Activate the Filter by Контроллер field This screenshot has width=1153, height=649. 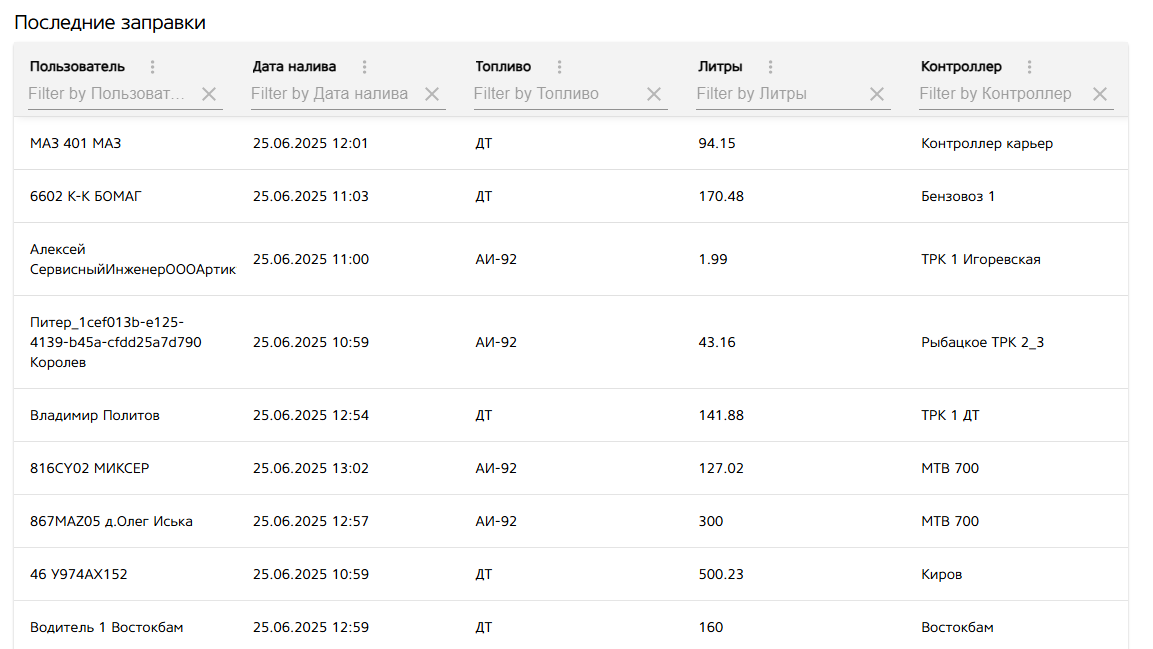pos(1000,94)
